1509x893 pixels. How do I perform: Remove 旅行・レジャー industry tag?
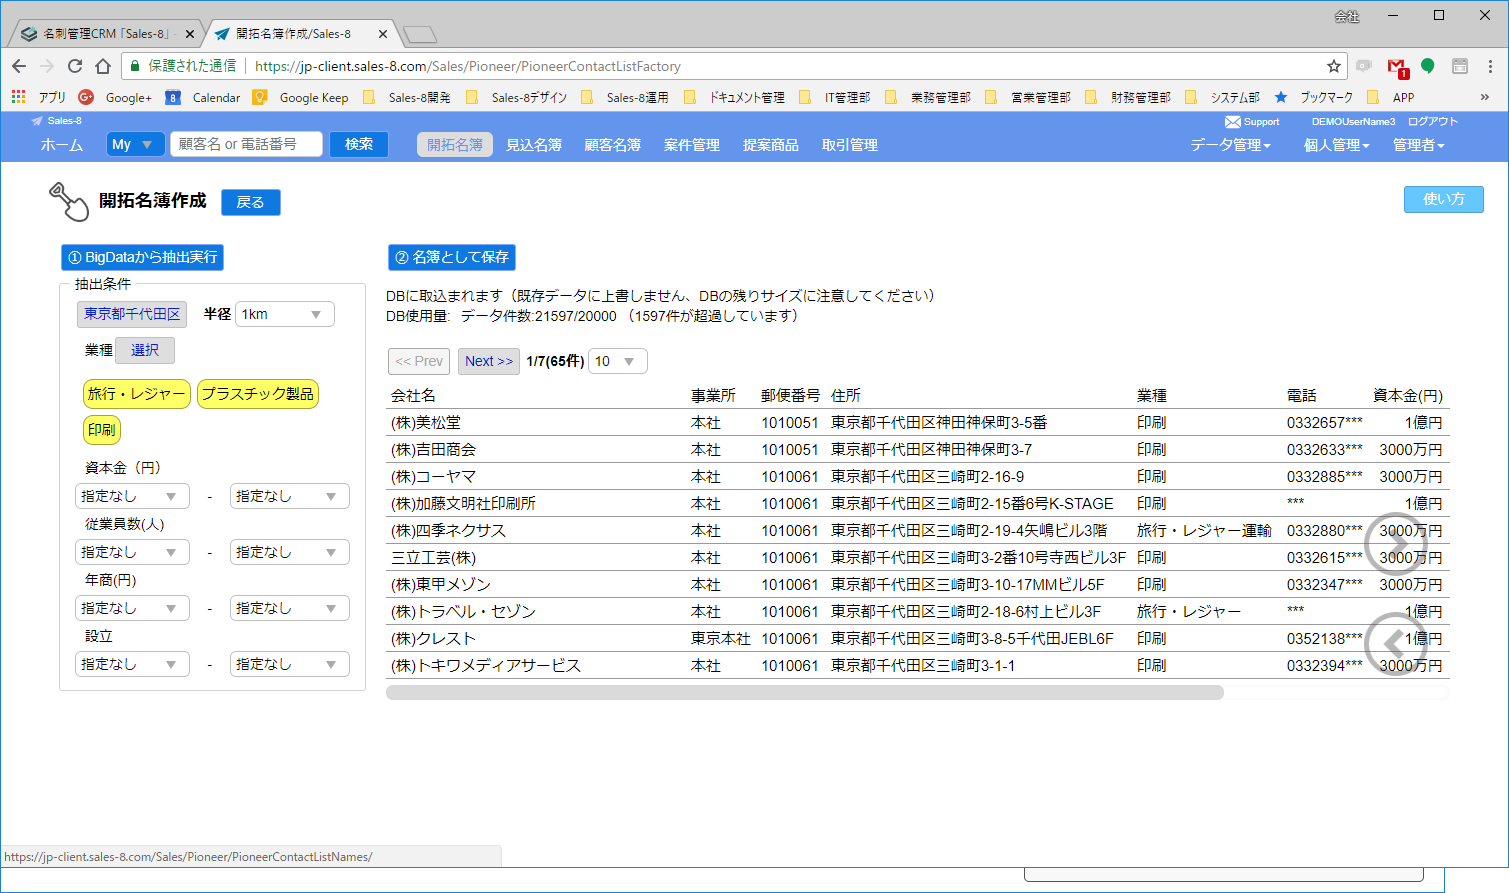click(x=137, y=394)
